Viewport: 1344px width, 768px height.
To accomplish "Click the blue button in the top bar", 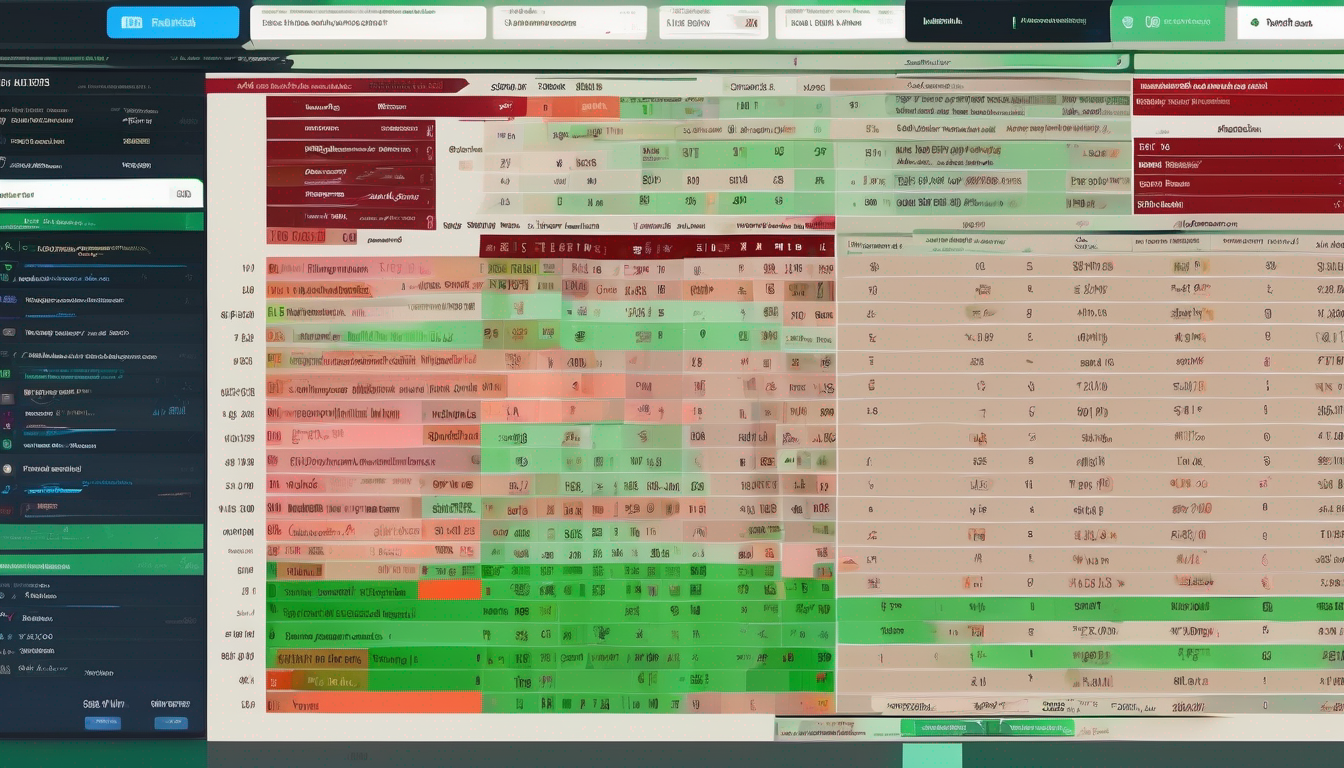I will pos(173,22).
